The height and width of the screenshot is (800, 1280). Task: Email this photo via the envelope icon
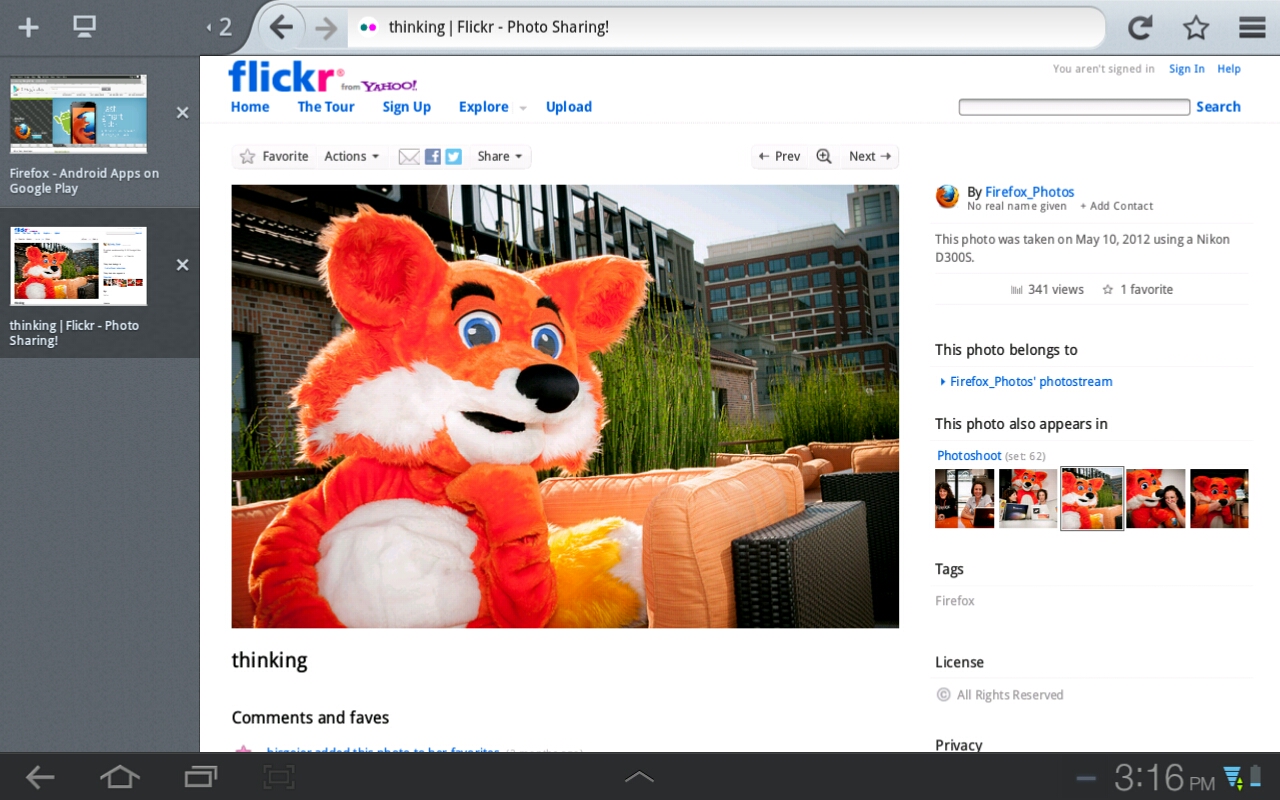[409, 156]
